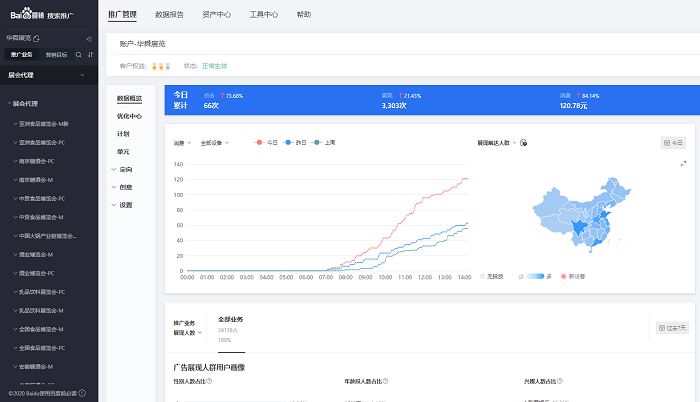Expand the map with the fullscreen arrows icon

[x=683, y=164]
